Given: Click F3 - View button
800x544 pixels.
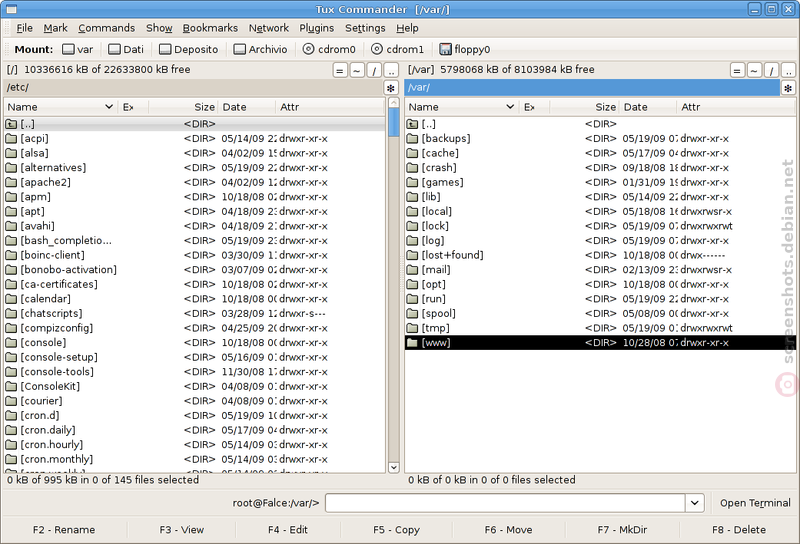Looking at the screenshot, I should pyautogui.click(x=182, y=530).
